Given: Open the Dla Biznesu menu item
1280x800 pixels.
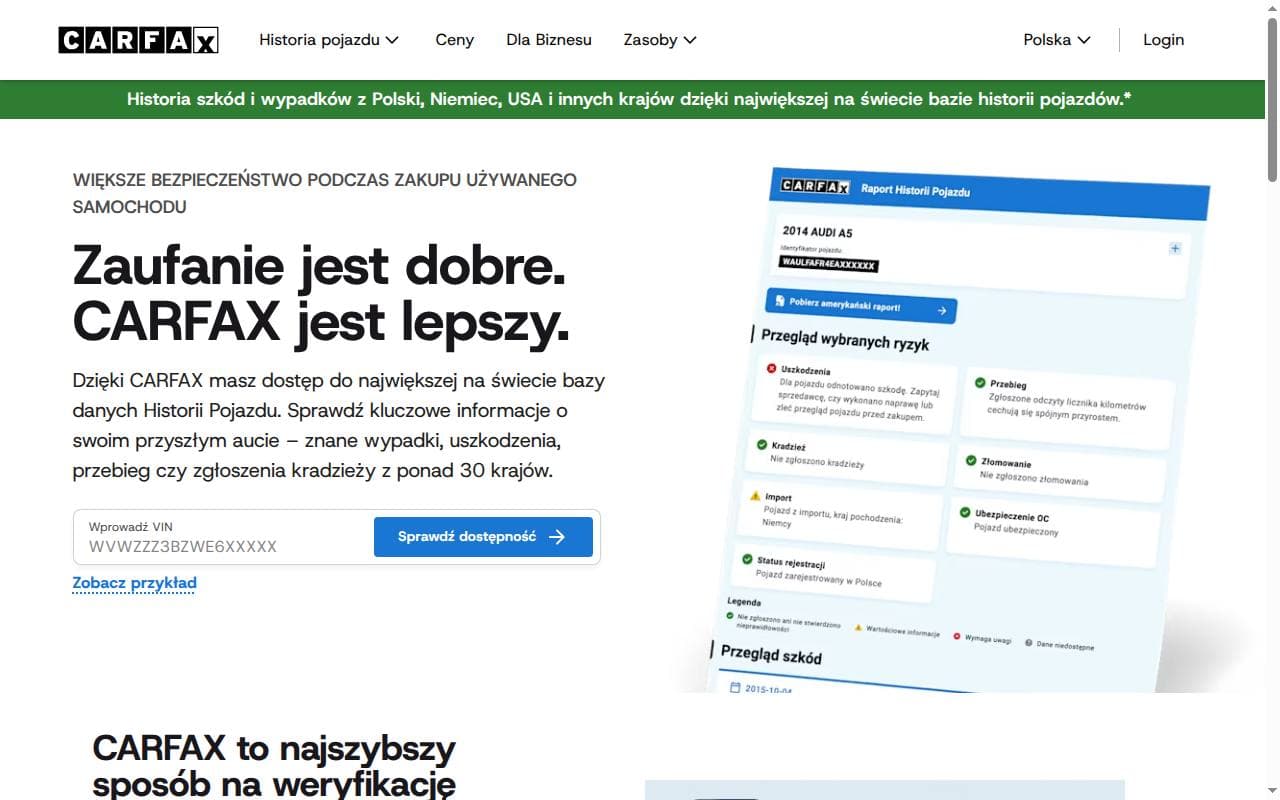Looking at the screenshot, I should (x=549, y=40).
